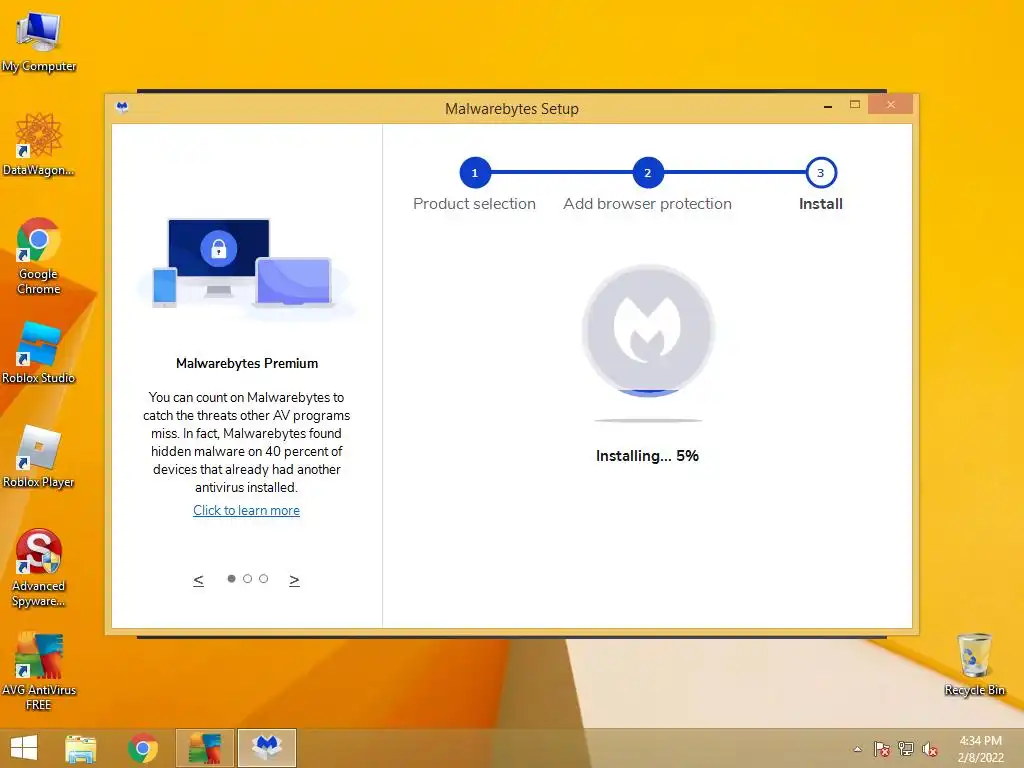Image resolution: width=1024 pixels, height=768 pixels.
Task: Maximize the Malwarebytes Setup window
Action: tap(855, 104)
